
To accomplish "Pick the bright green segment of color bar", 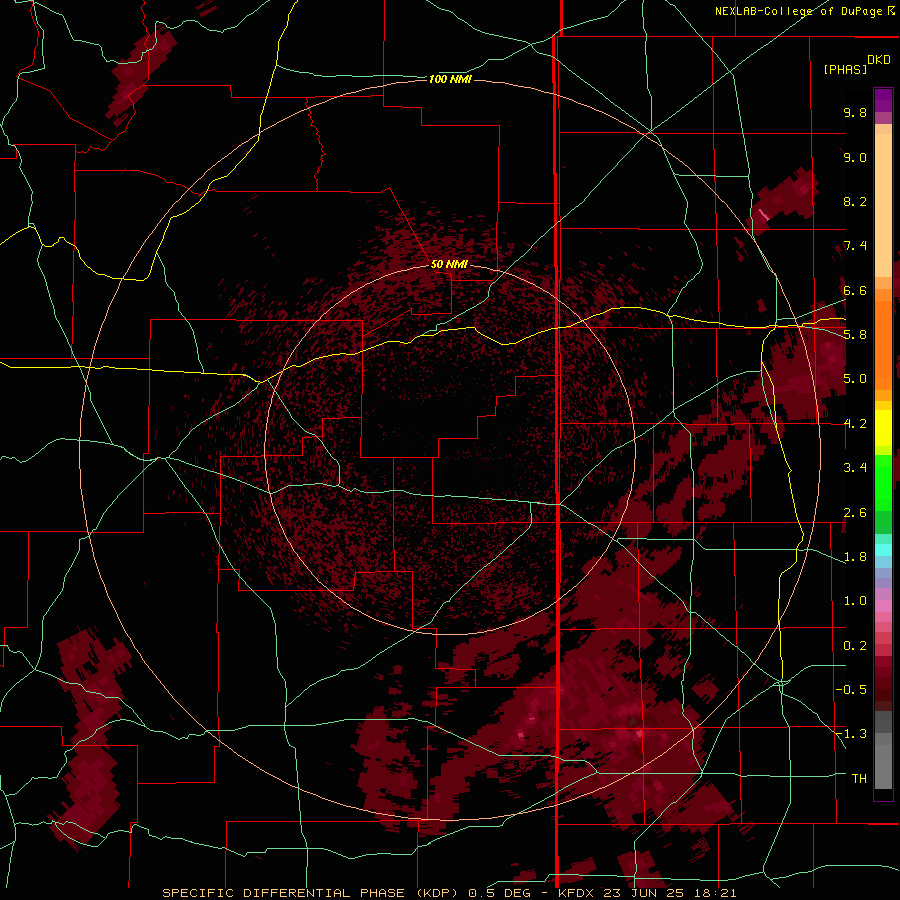I will tap(883, 482).
